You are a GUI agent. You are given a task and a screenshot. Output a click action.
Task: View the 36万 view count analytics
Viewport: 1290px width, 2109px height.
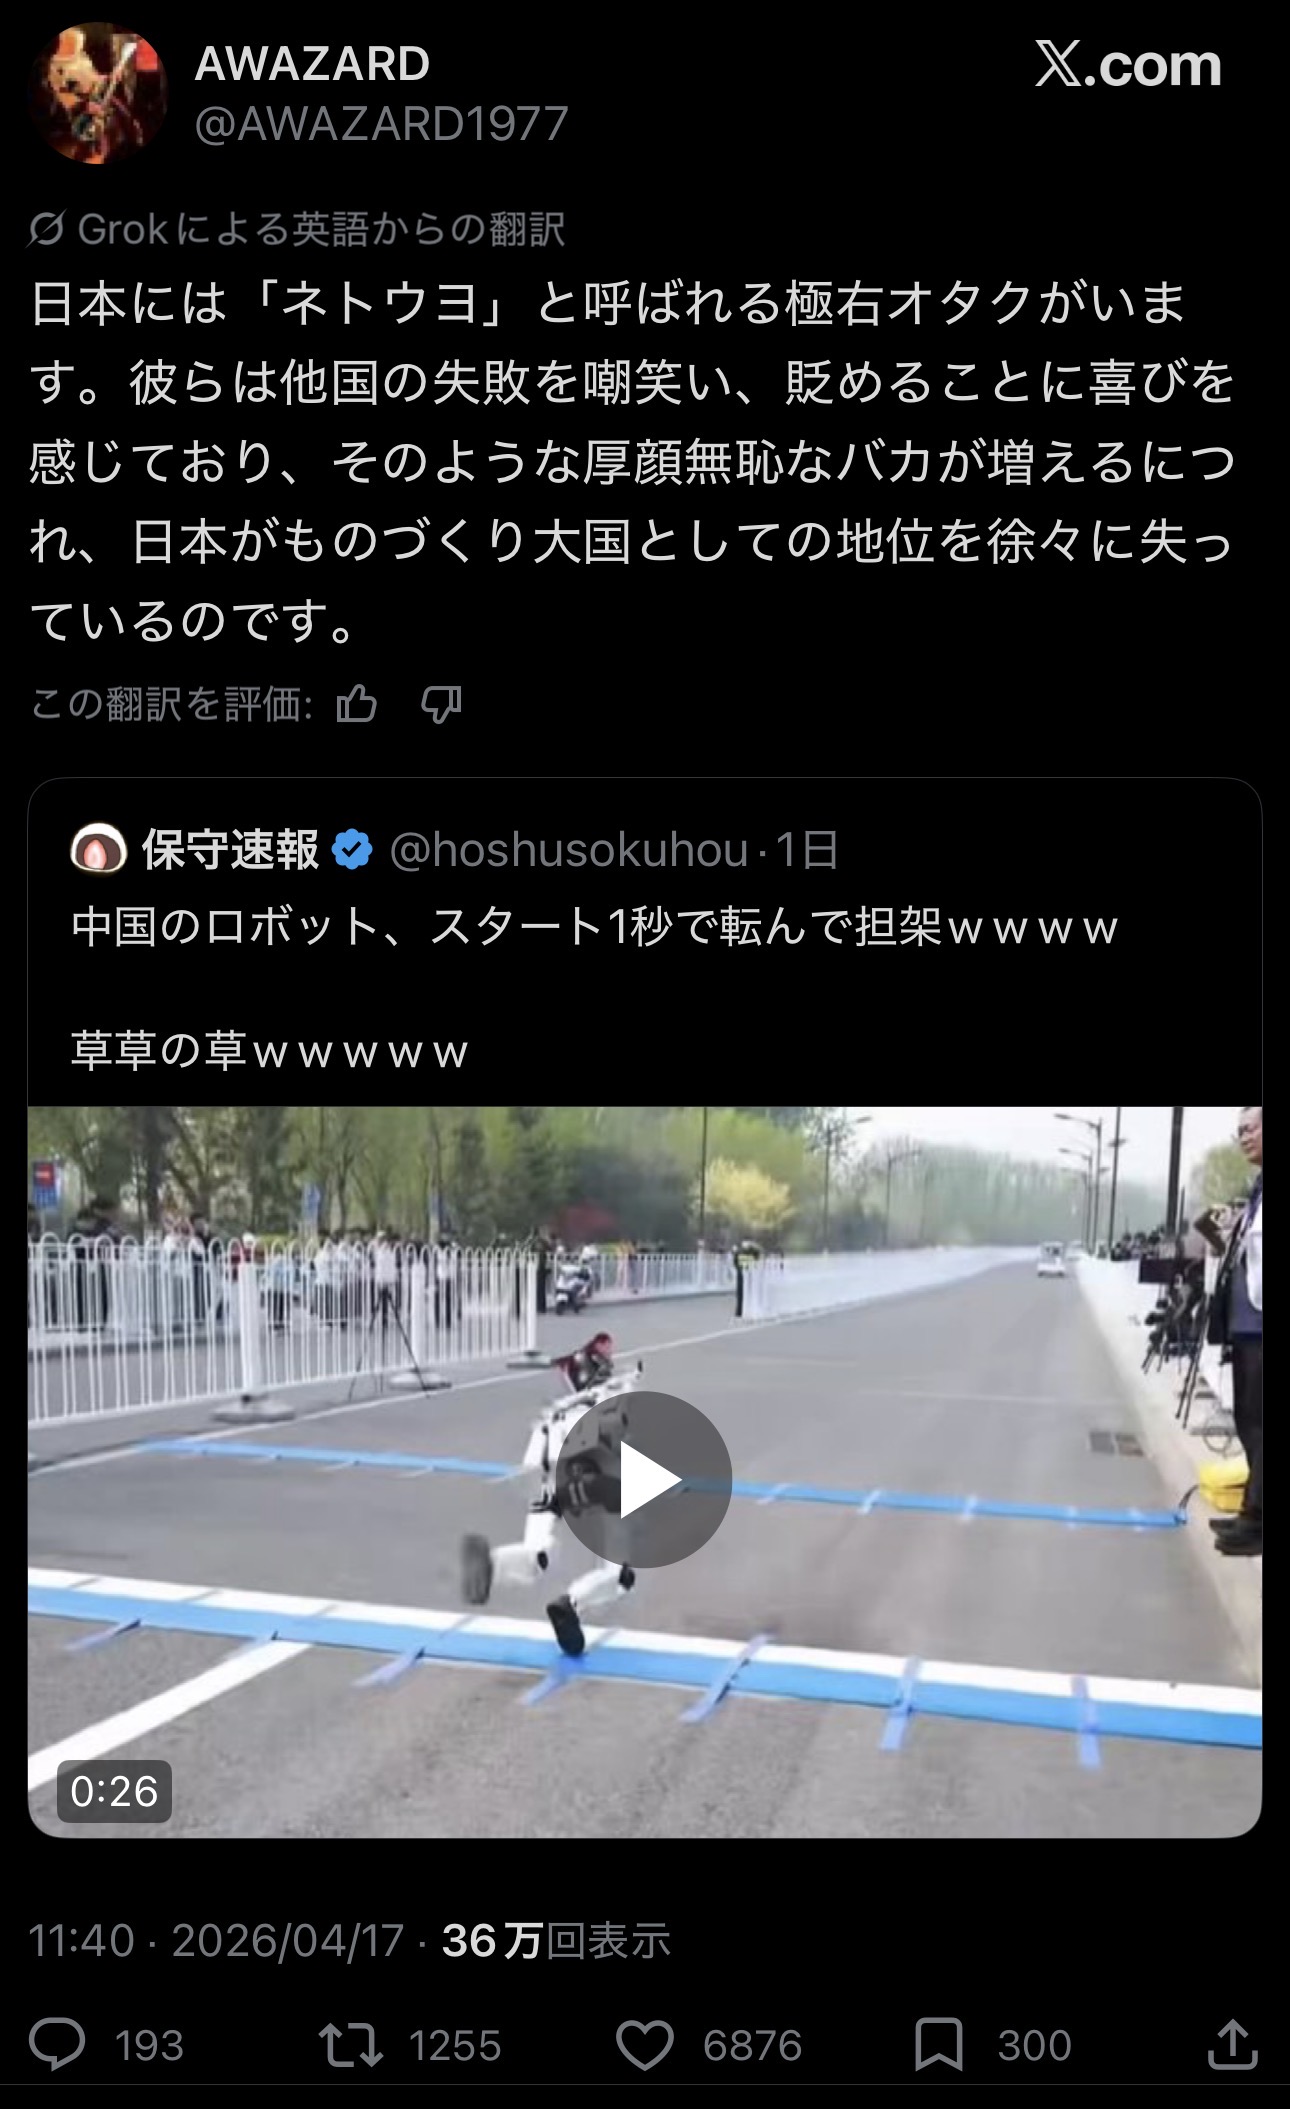556,1941
